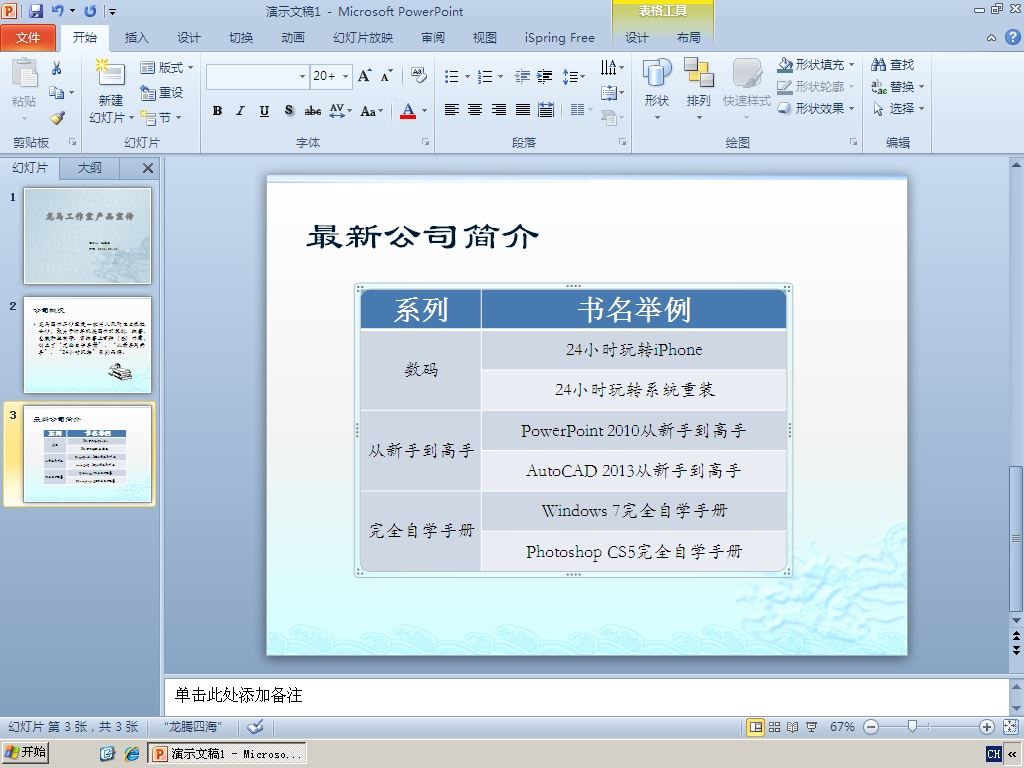Image resolution: width=1024 pixels, height=768 pixels.
Task: Click the Redo icon in quick access toolbar
Action: [90, 10]
